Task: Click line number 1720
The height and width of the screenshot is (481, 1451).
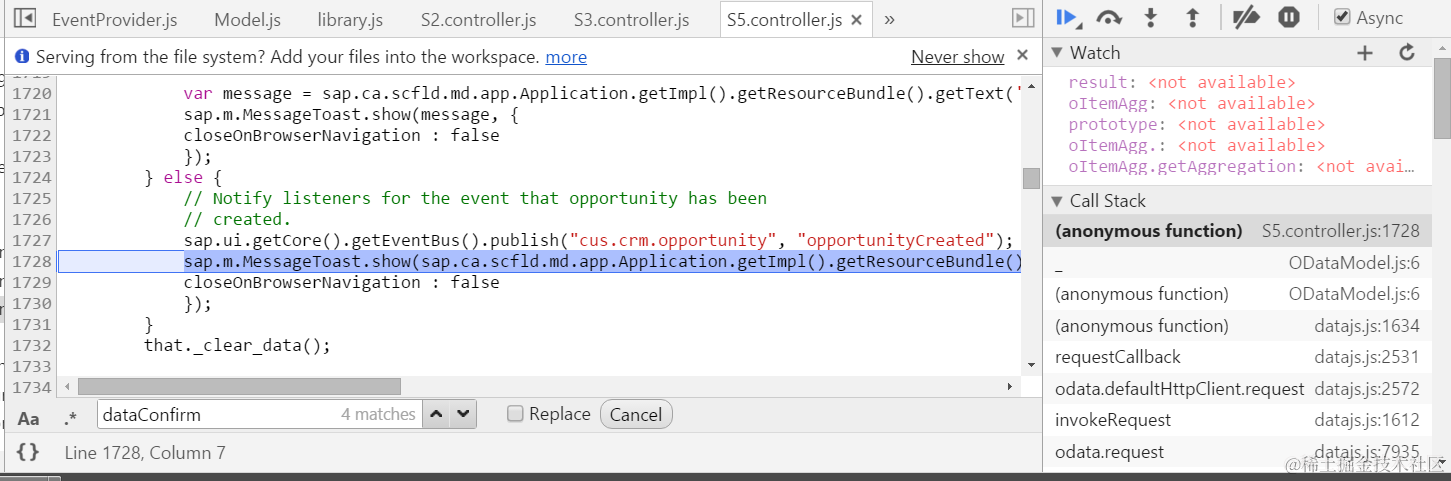Action: pos(31,93)
